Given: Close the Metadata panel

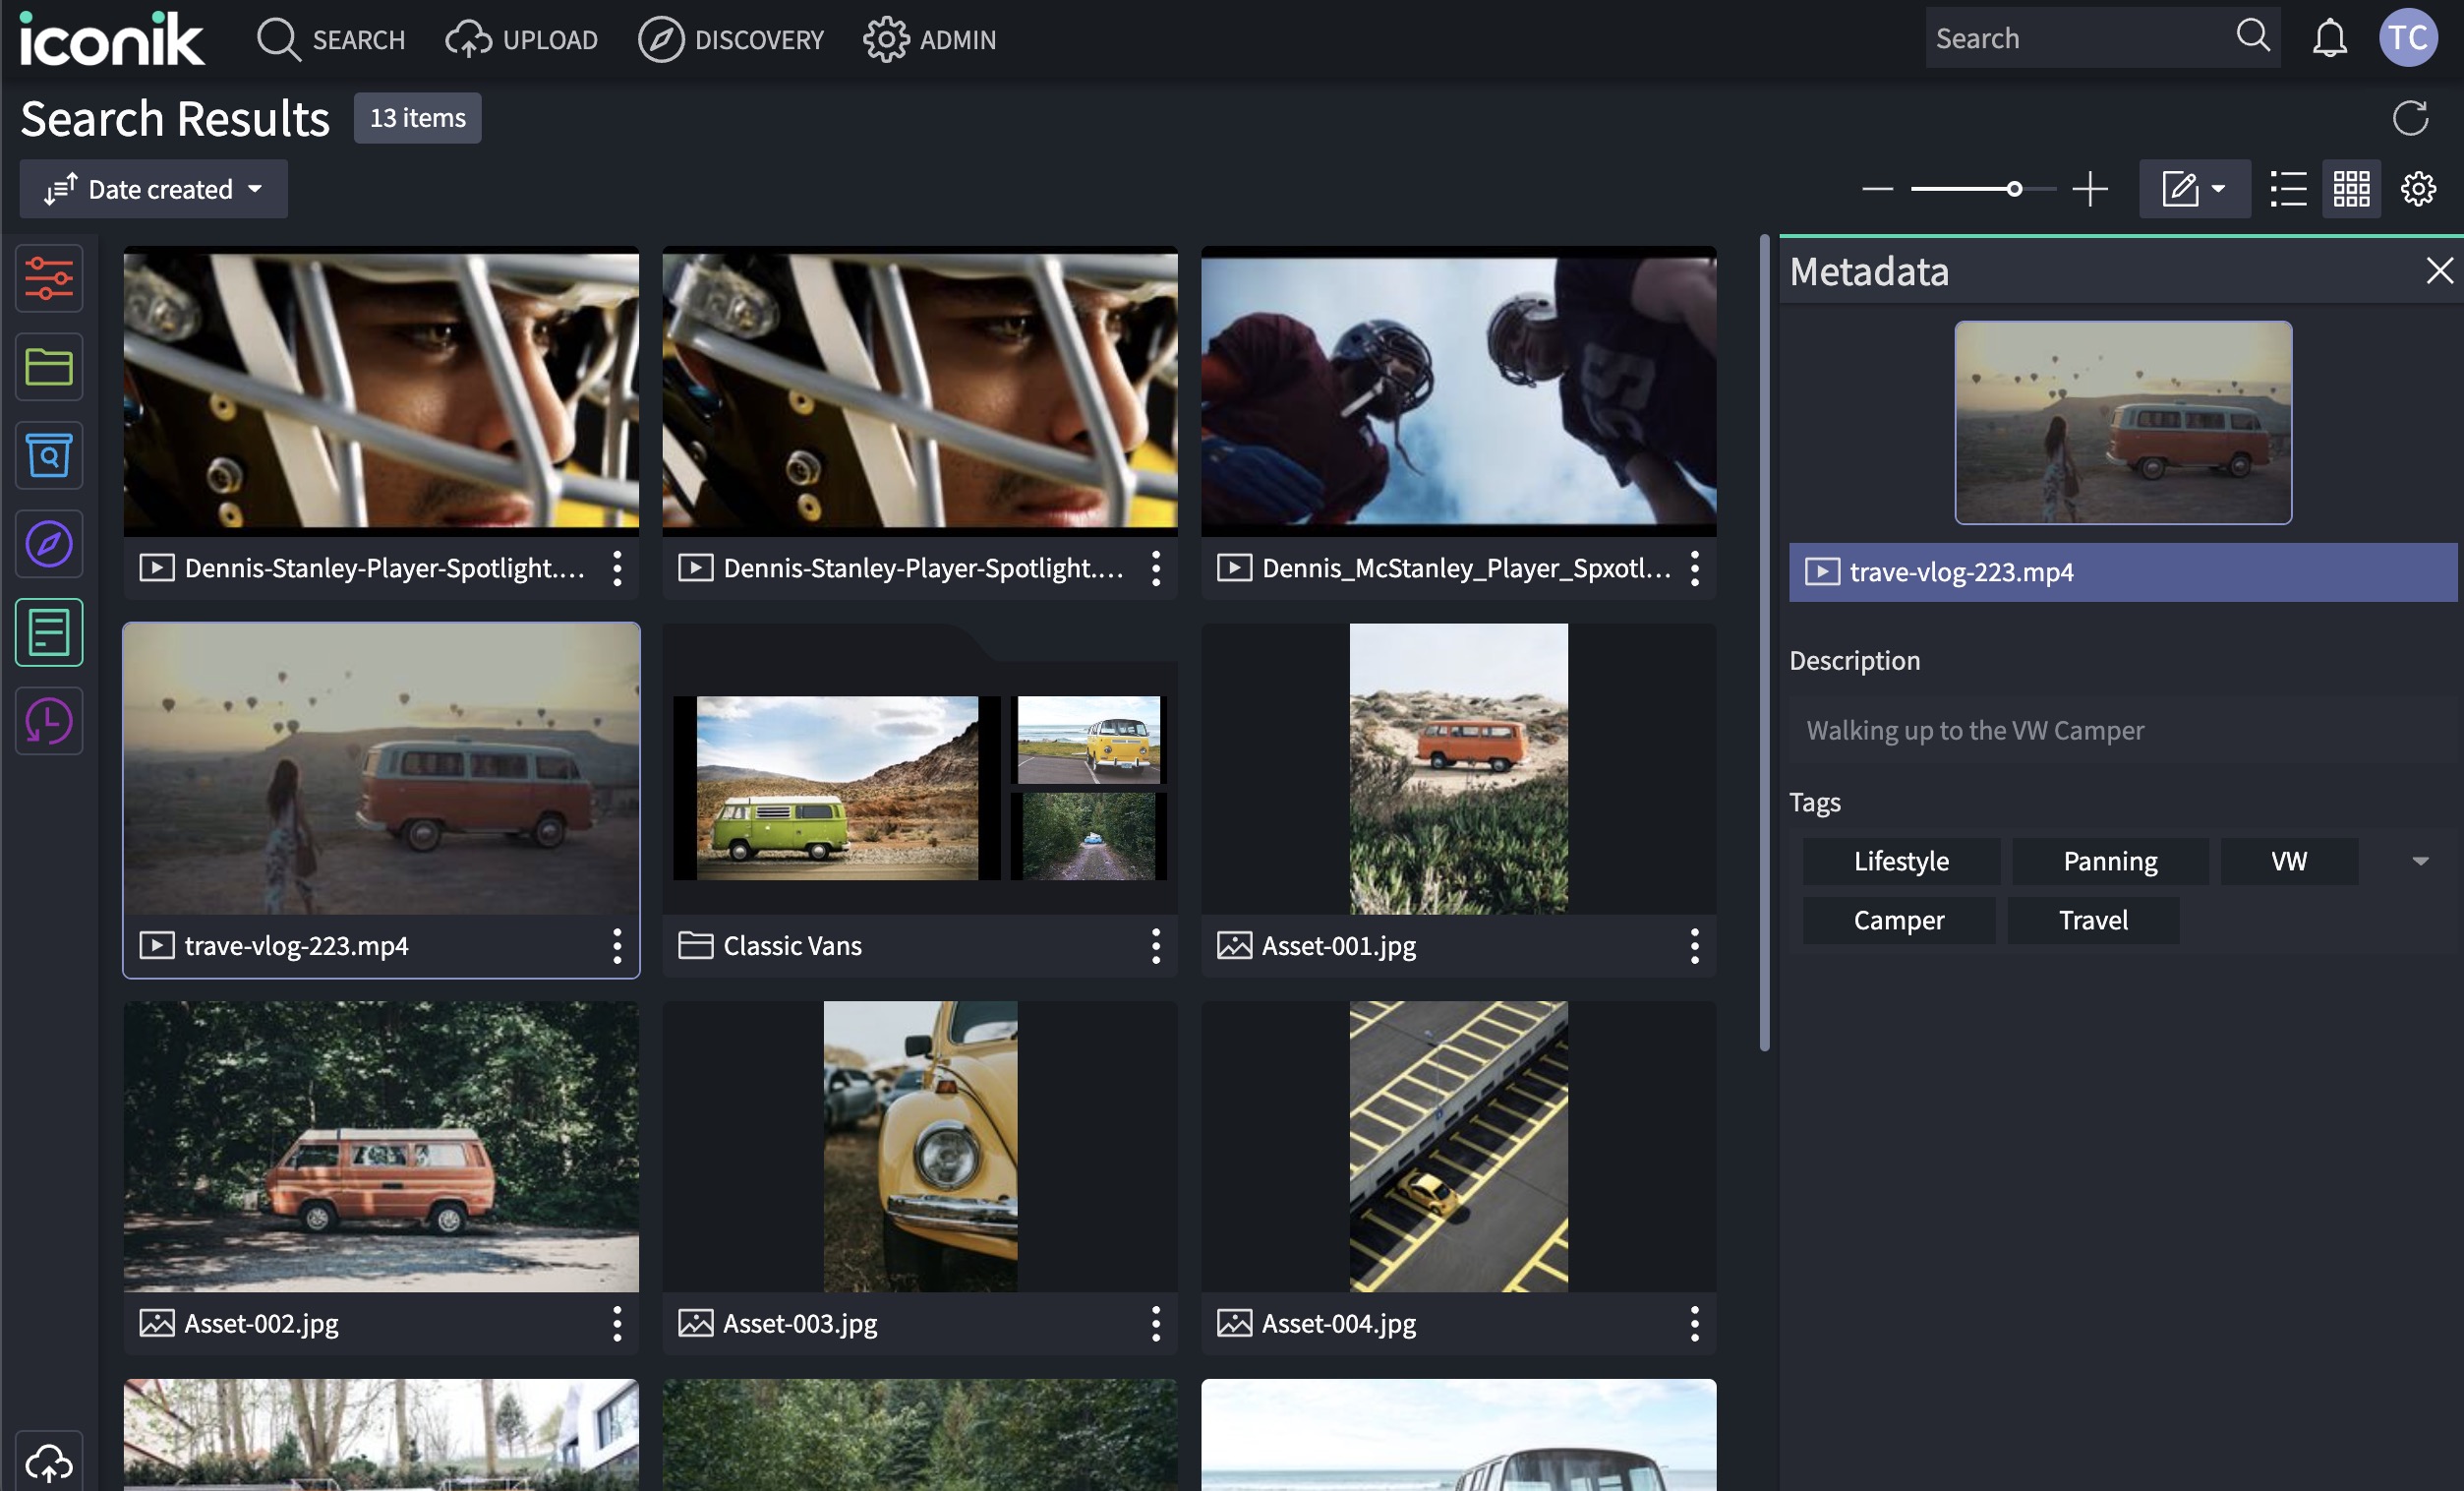Looking at the screenshot, I should pyautogui.click(x=2437, y=271).
